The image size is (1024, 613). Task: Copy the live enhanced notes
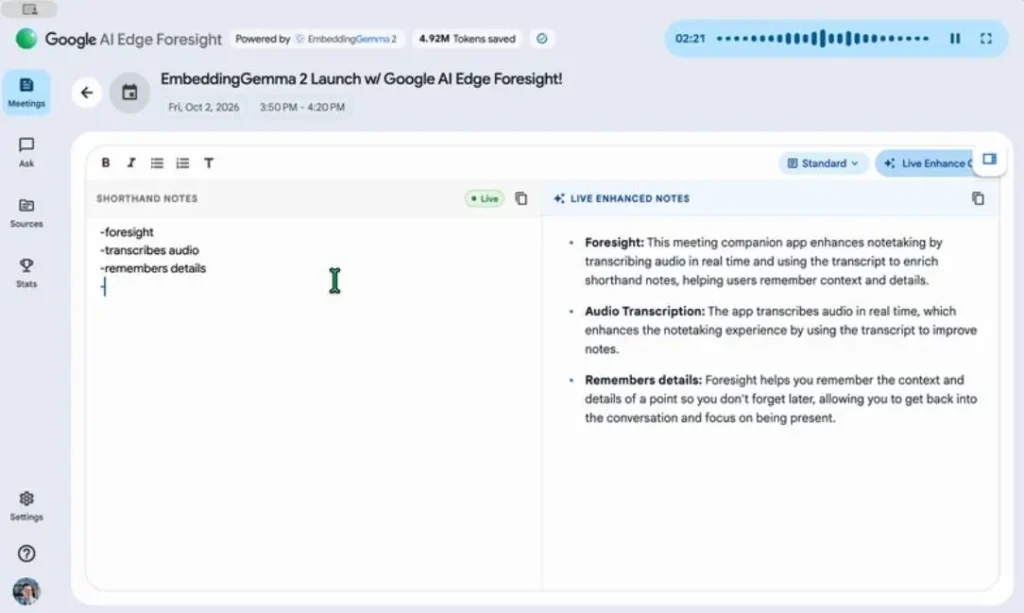click(978, 198)
